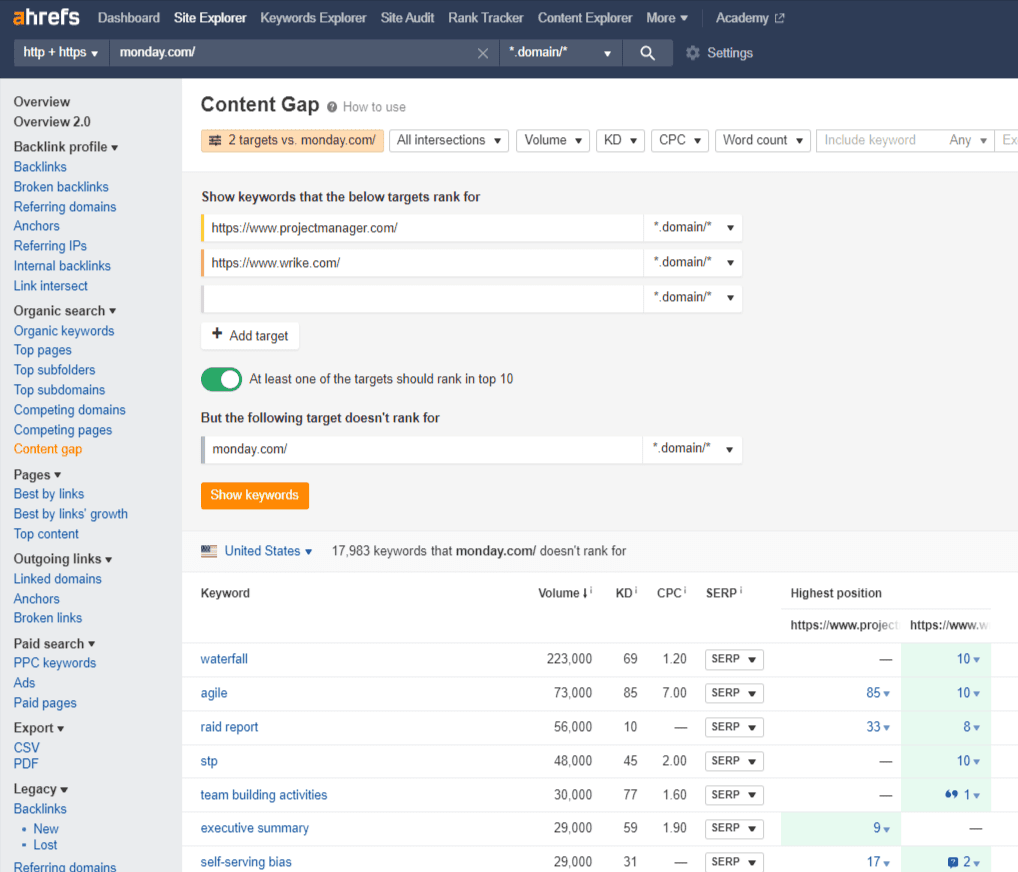1018x872 pixels.
Task: Open Keywords Explorer
Action: click(313, 18)
